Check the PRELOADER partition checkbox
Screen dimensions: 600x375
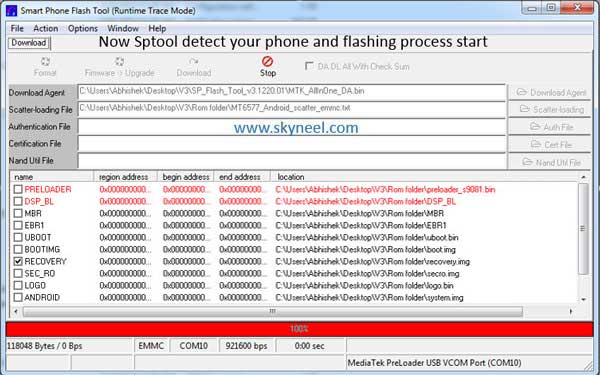[x=18, y=189]
